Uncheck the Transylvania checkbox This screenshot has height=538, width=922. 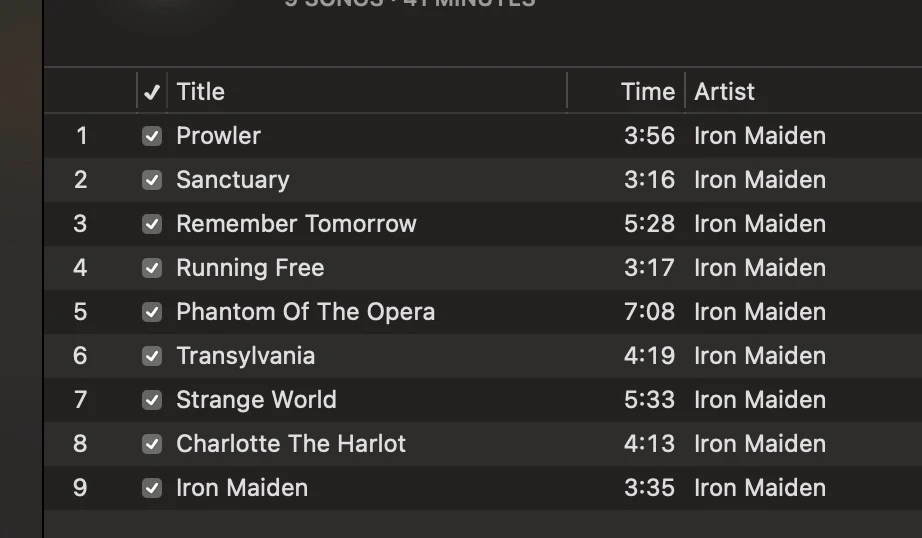152,356
